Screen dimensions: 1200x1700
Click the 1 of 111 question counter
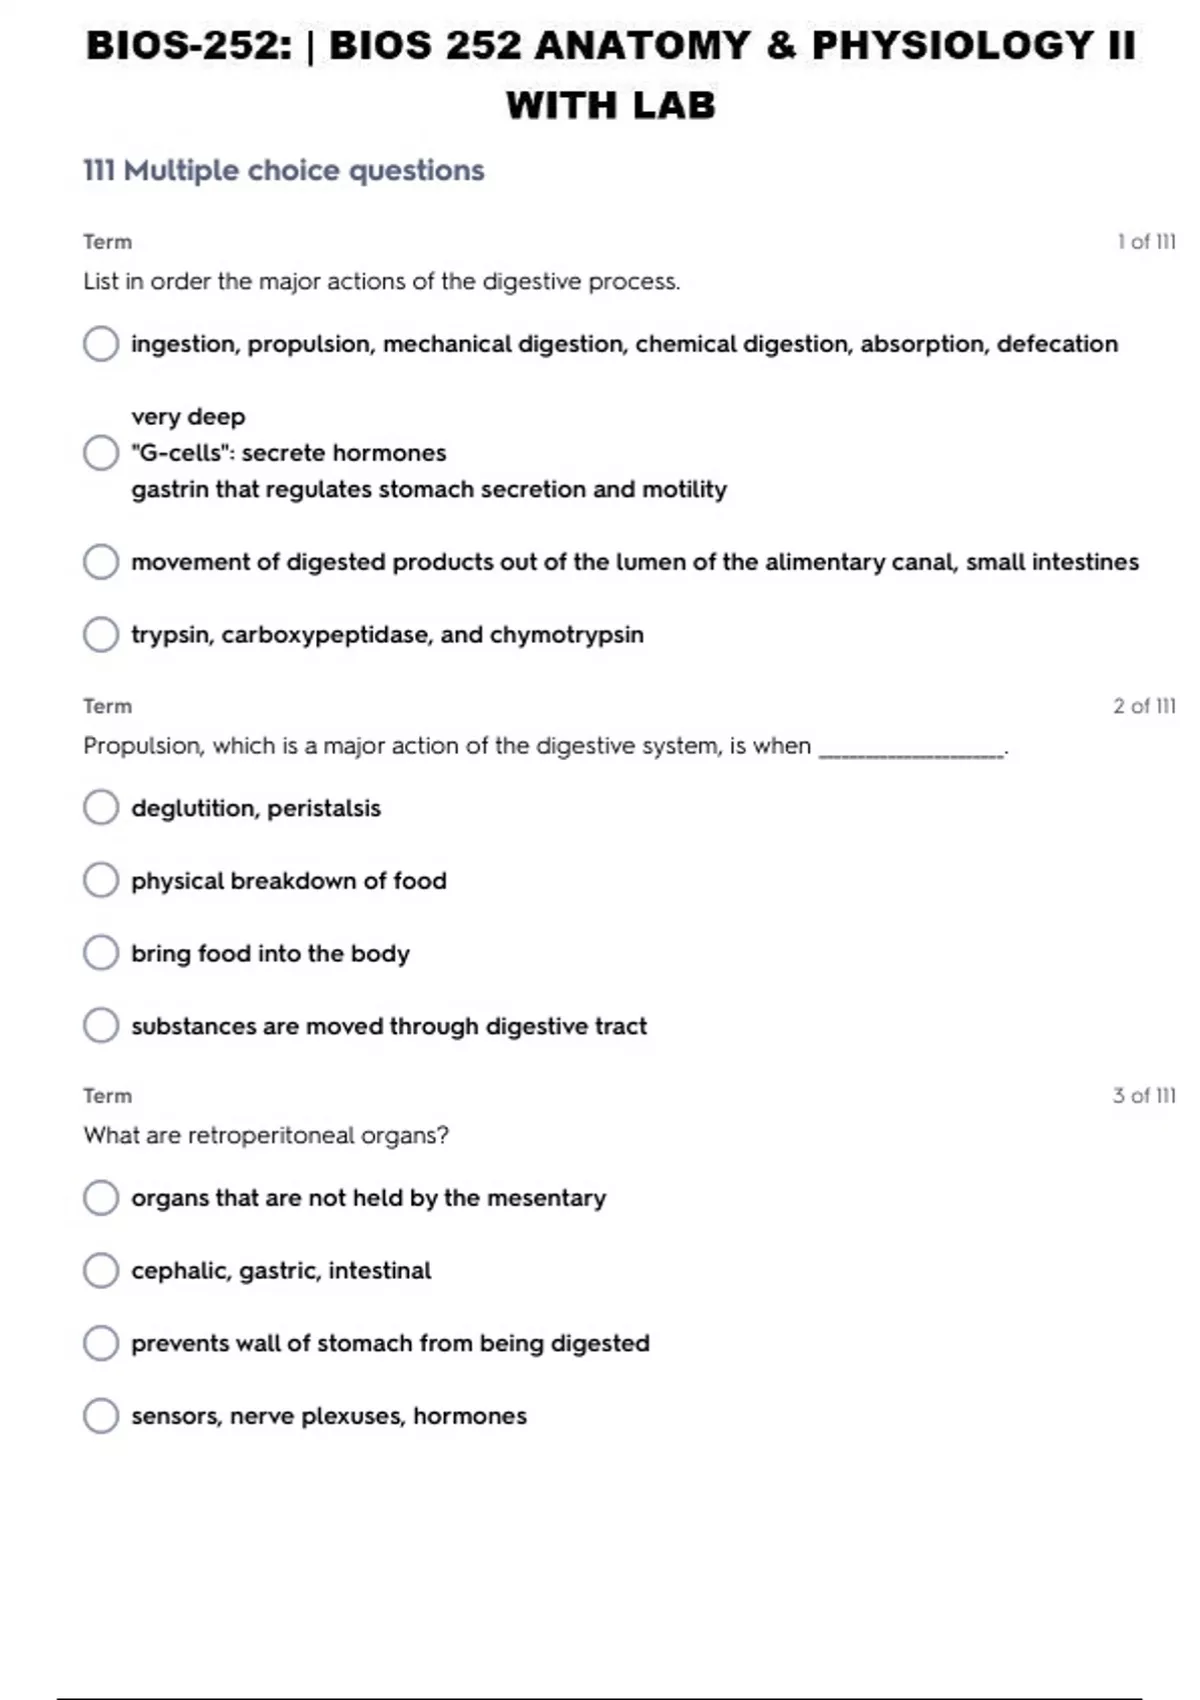pos(1146,242)
